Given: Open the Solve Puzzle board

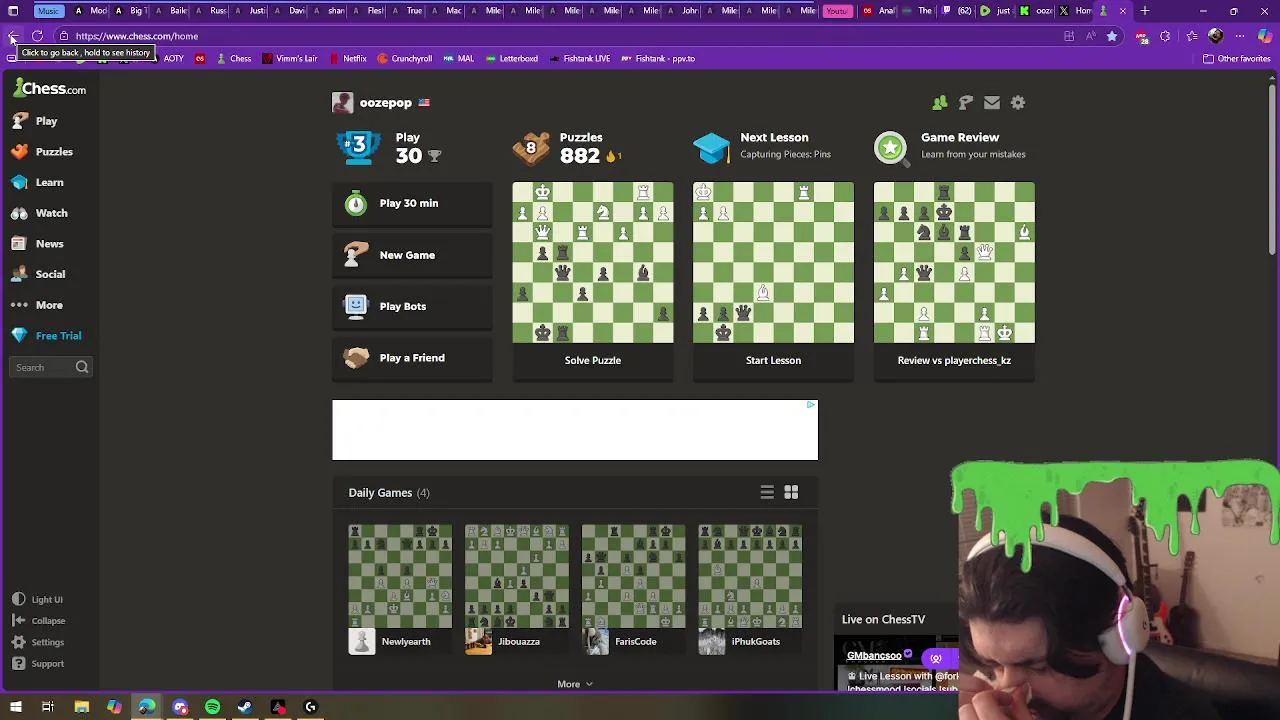Looking at the screenshot, I should point(593,263).
